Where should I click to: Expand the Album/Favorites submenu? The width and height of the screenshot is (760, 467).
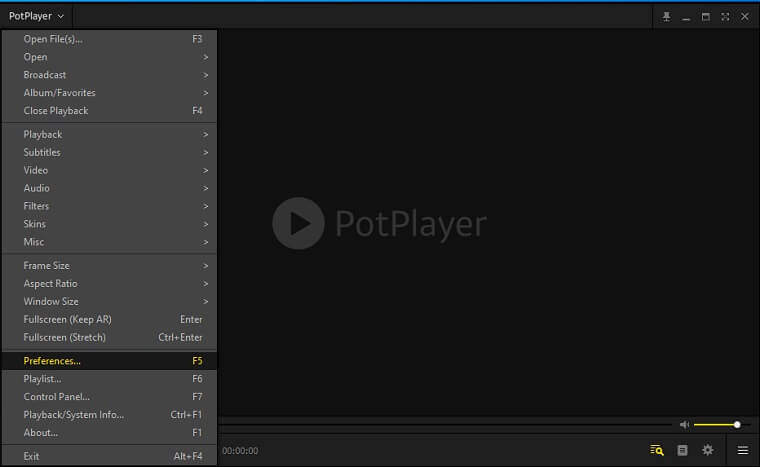[x=110, y=93]
